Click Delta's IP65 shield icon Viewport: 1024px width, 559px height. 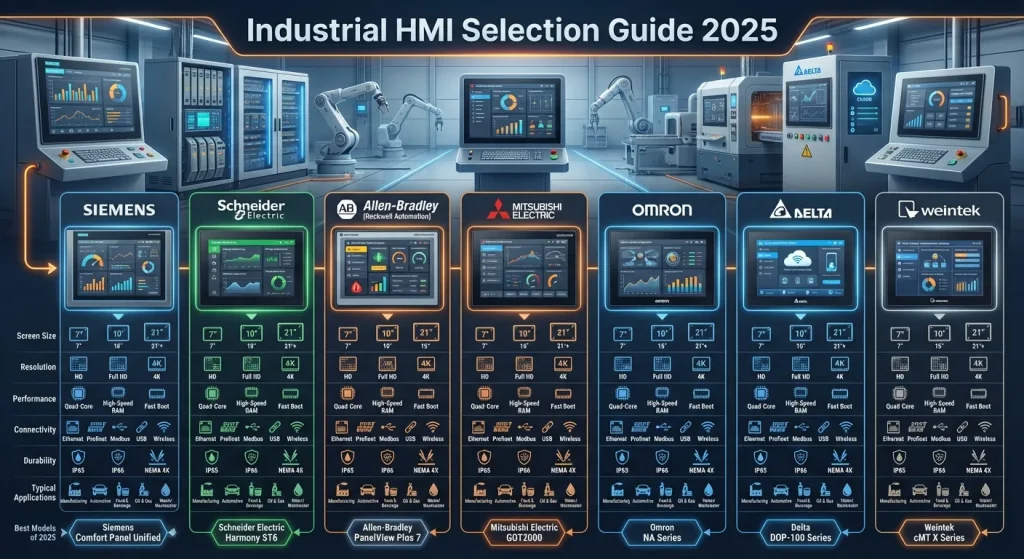click(x=760, y=457)
